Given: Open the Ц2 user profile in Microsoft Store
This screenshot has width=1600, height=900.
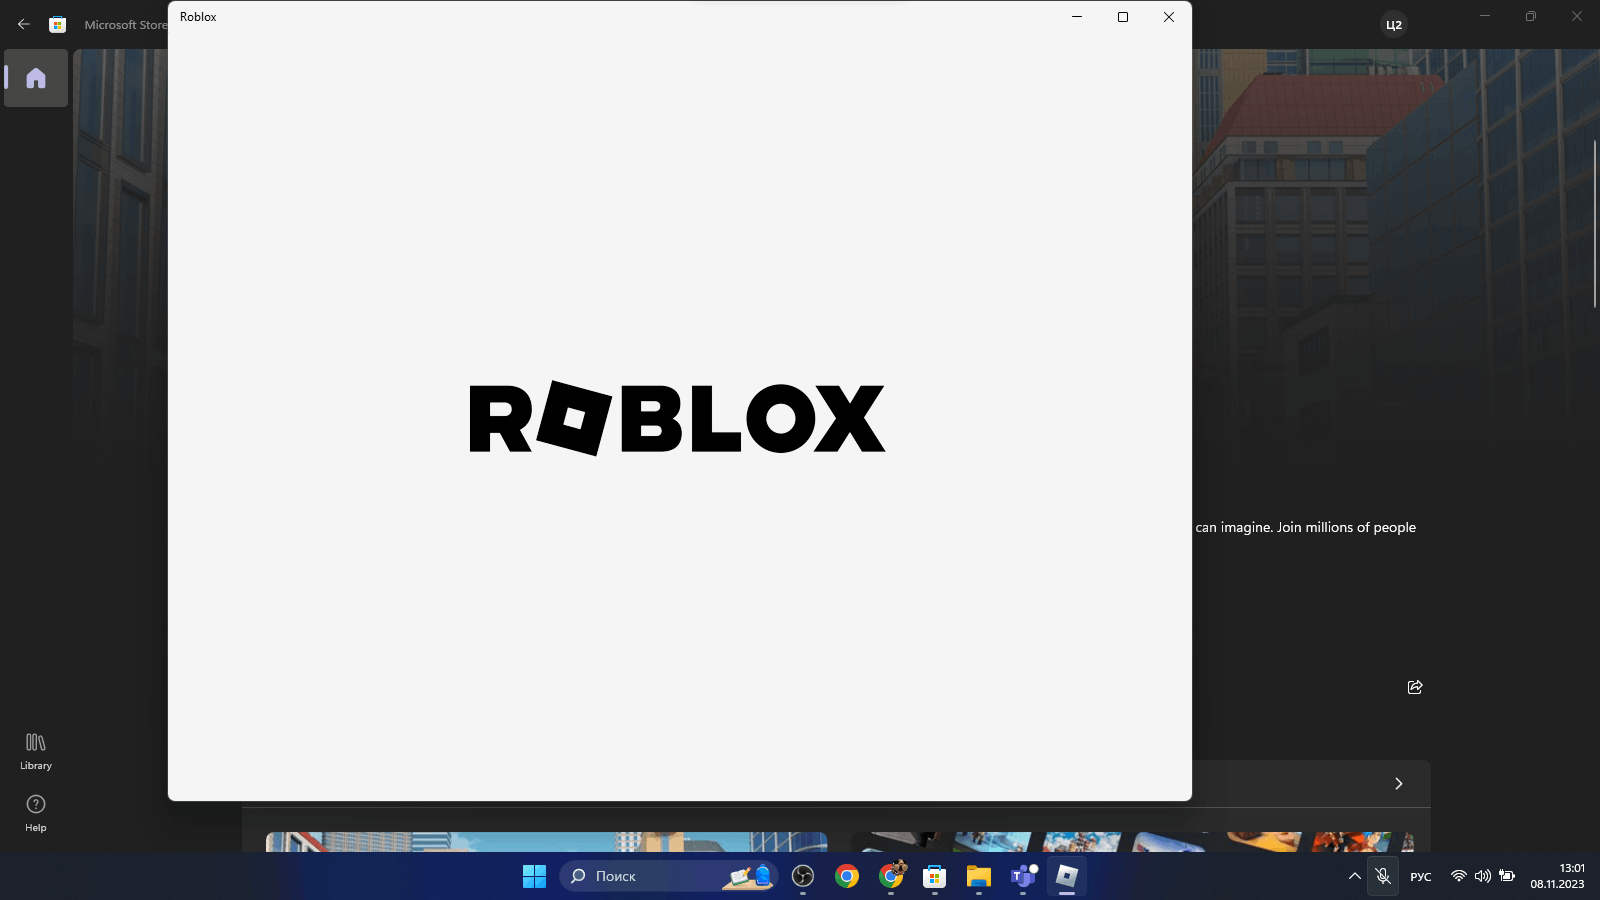Looking at the screenshot, I should pos(1394,25).
